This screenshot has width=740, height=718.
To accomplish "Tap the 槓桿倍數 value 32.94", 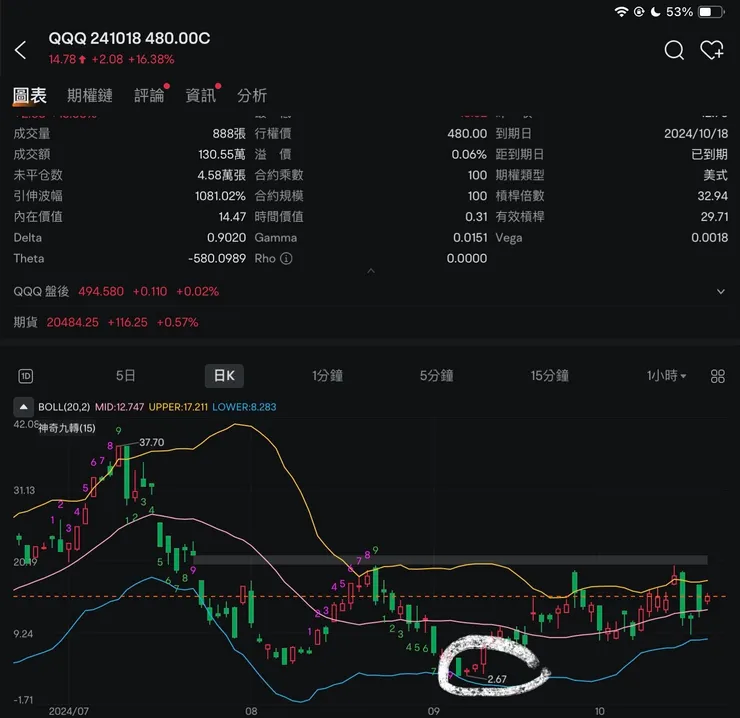I will (713, 196).
